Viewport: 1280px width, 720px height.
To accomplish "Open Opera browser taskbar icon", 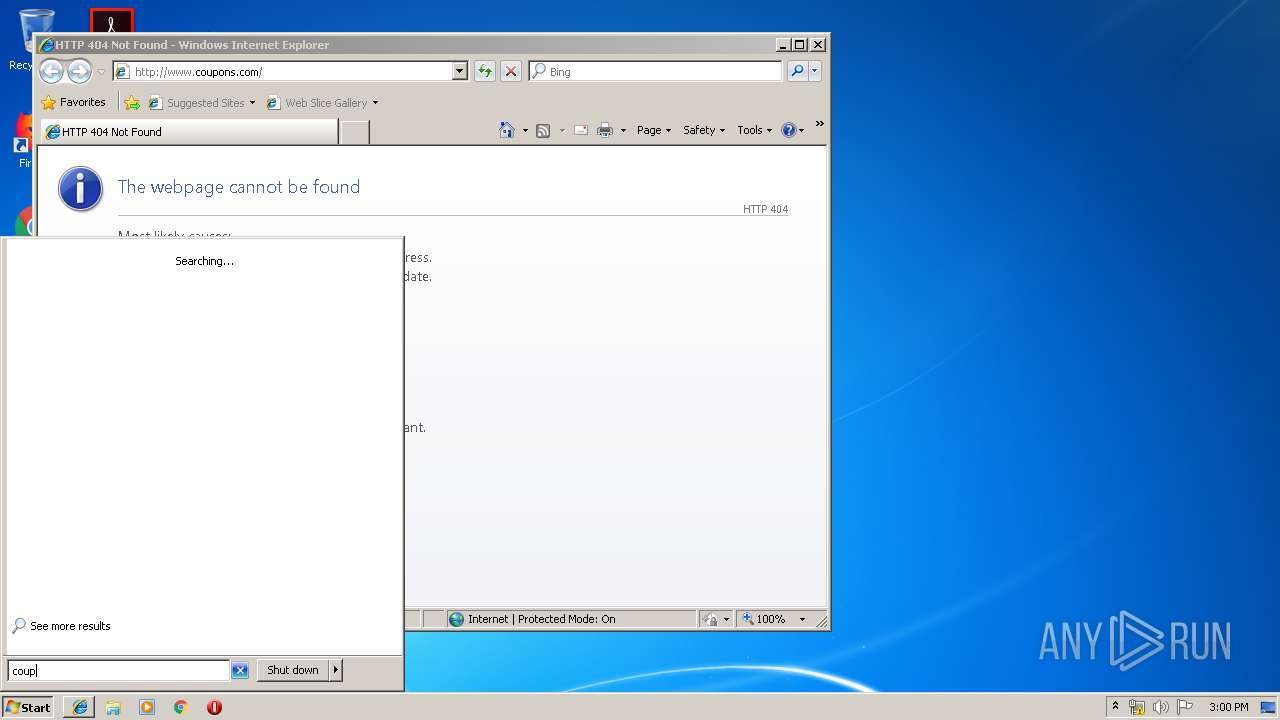I will pyautogui.click(x=214, y=707).
